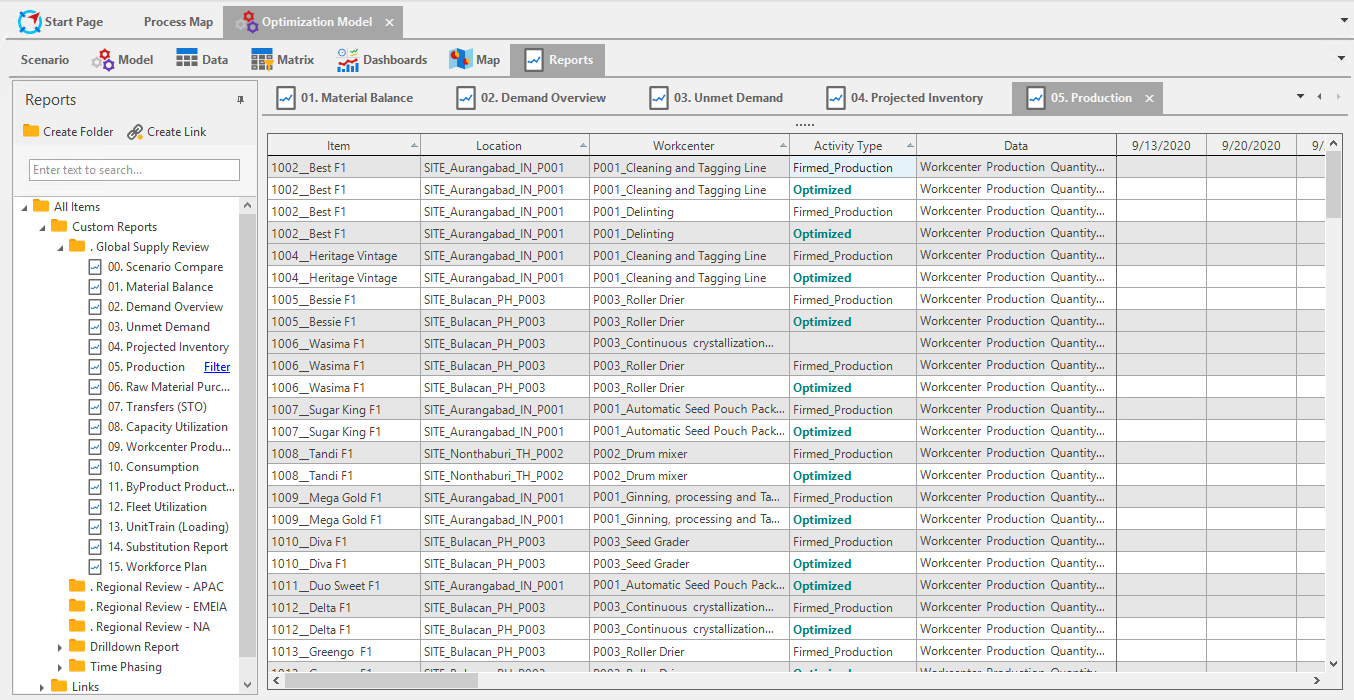Image resolution: width=1354 pixels, height=700 pixels.
Task: Sort by the Data column header
Action: [1016, 146]
